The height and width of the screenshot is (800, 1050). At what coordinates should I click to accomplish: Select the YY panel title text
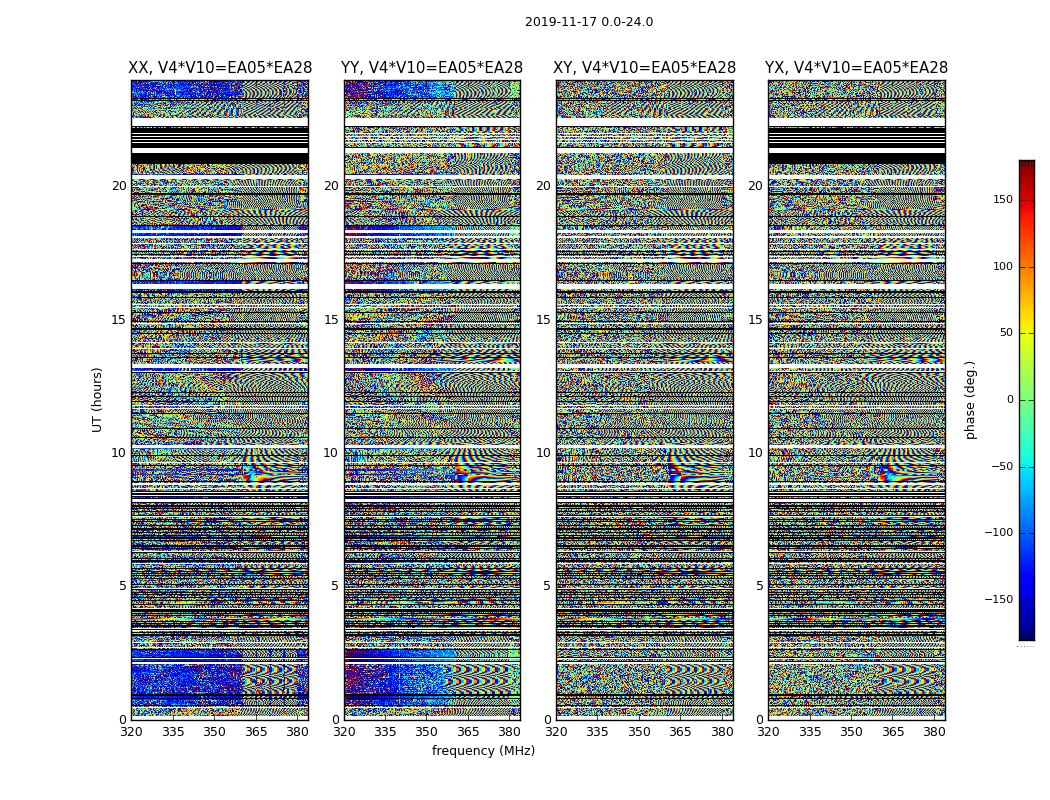pyautogui.click(x=432, y=68)
